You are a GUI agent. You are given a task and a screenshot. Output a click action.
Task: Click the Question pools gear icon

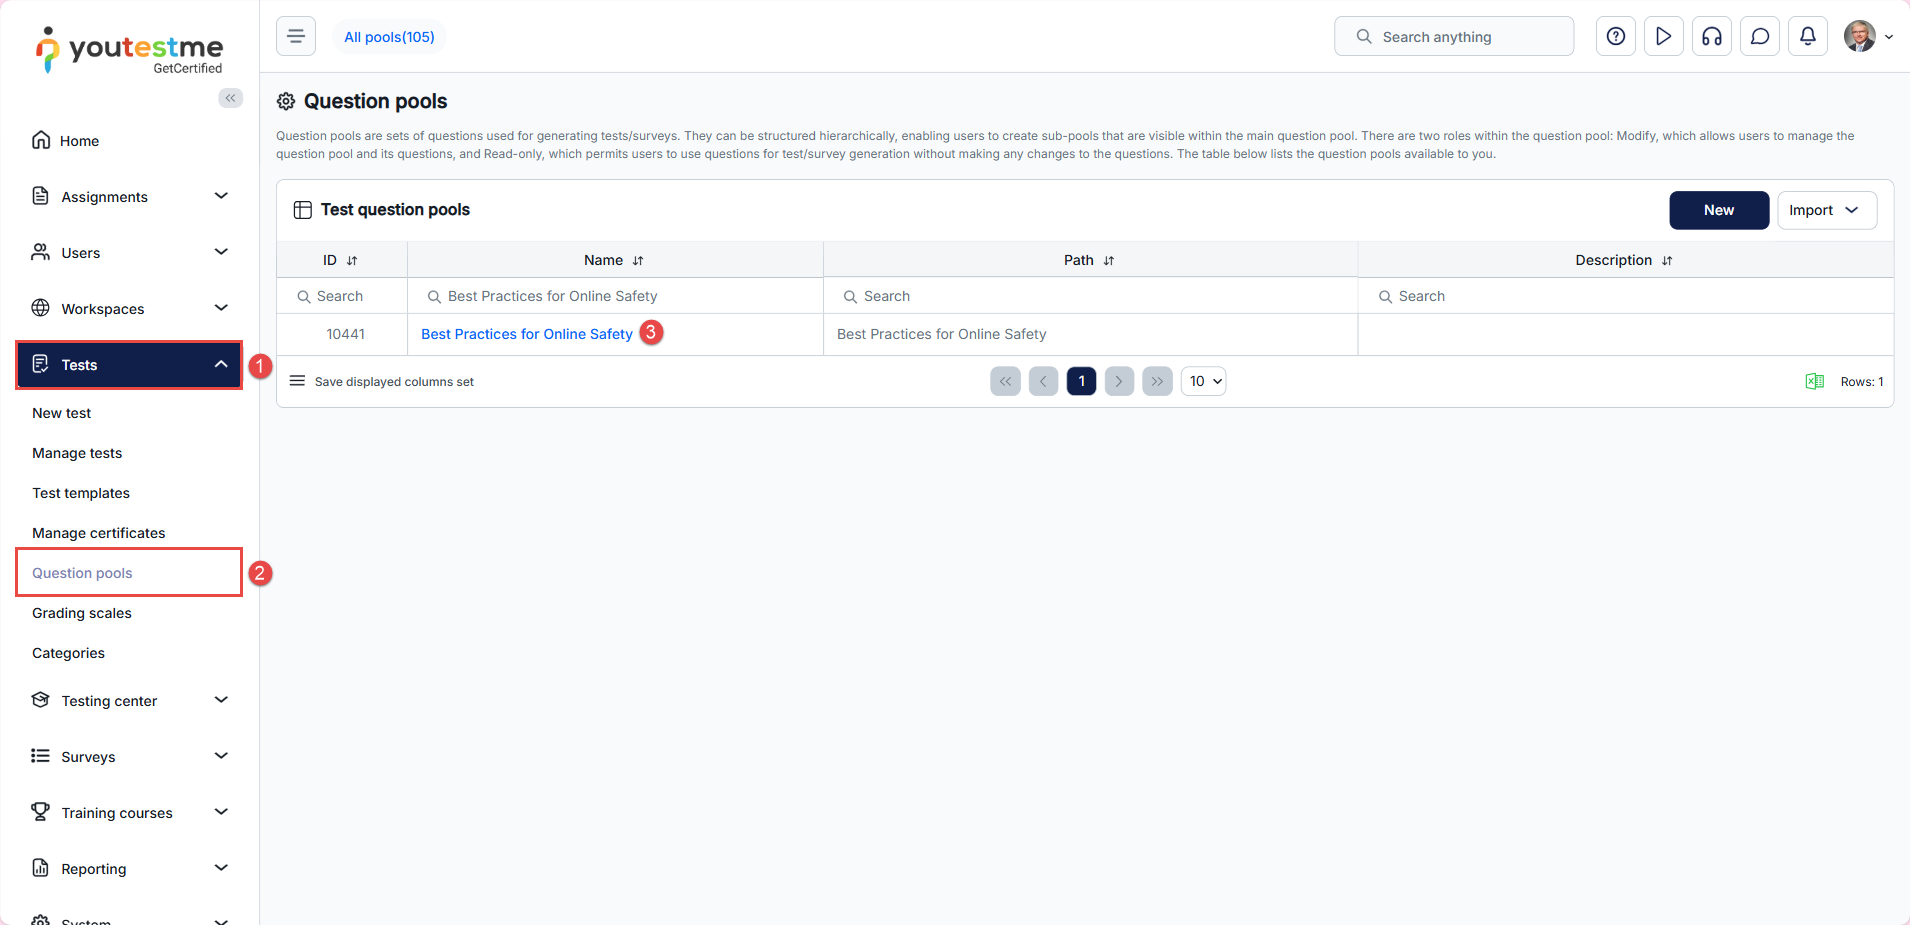286,101
